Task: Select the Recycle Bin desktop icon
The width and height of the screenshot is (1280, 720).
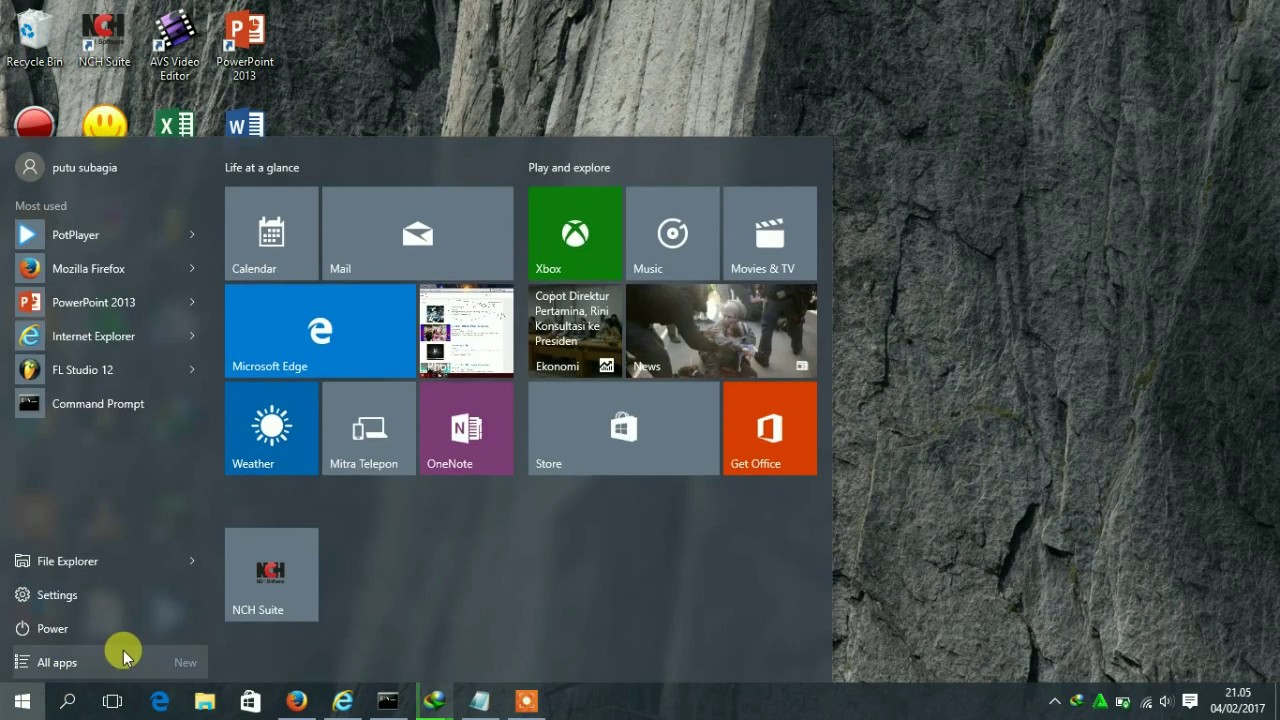Action: coord(34,38)
